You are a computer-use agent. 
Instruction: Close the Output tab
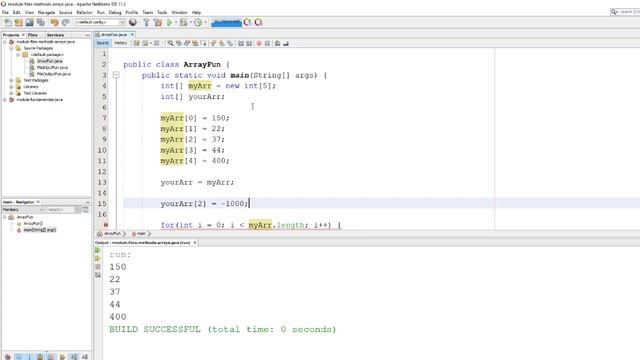(x=195, y=242)
